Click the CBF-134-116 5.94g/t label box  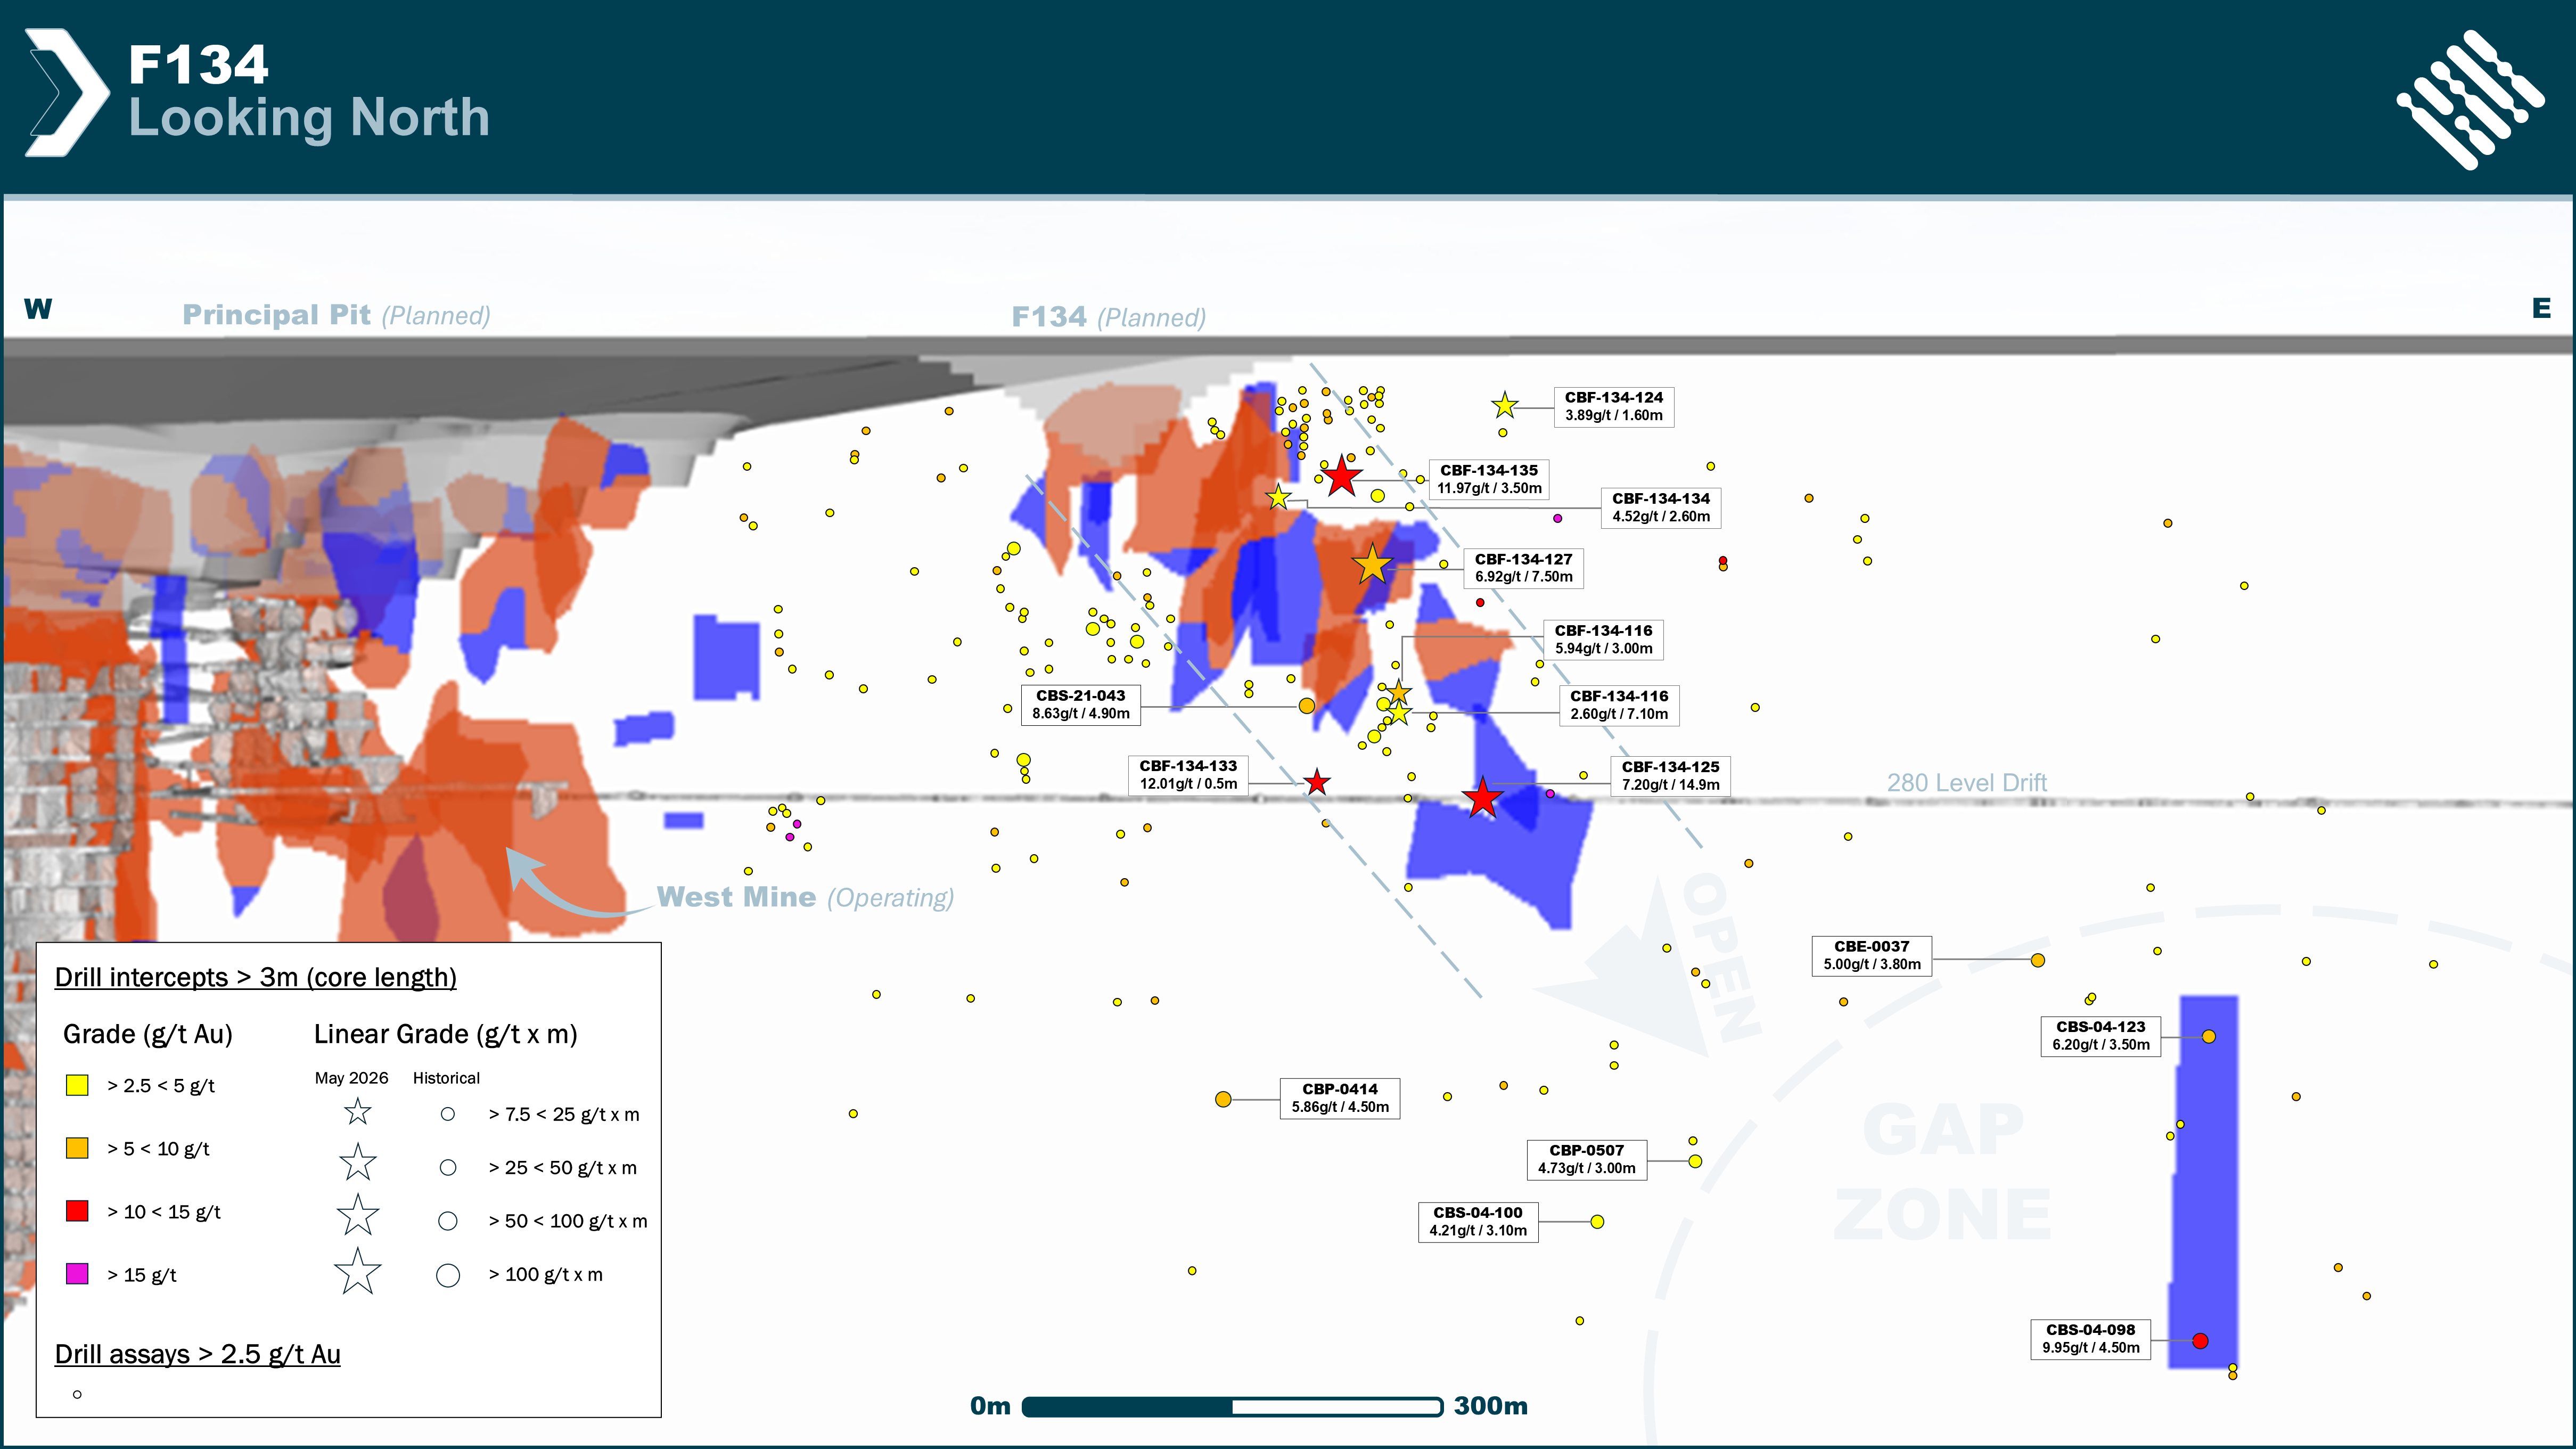[1603, 640]
